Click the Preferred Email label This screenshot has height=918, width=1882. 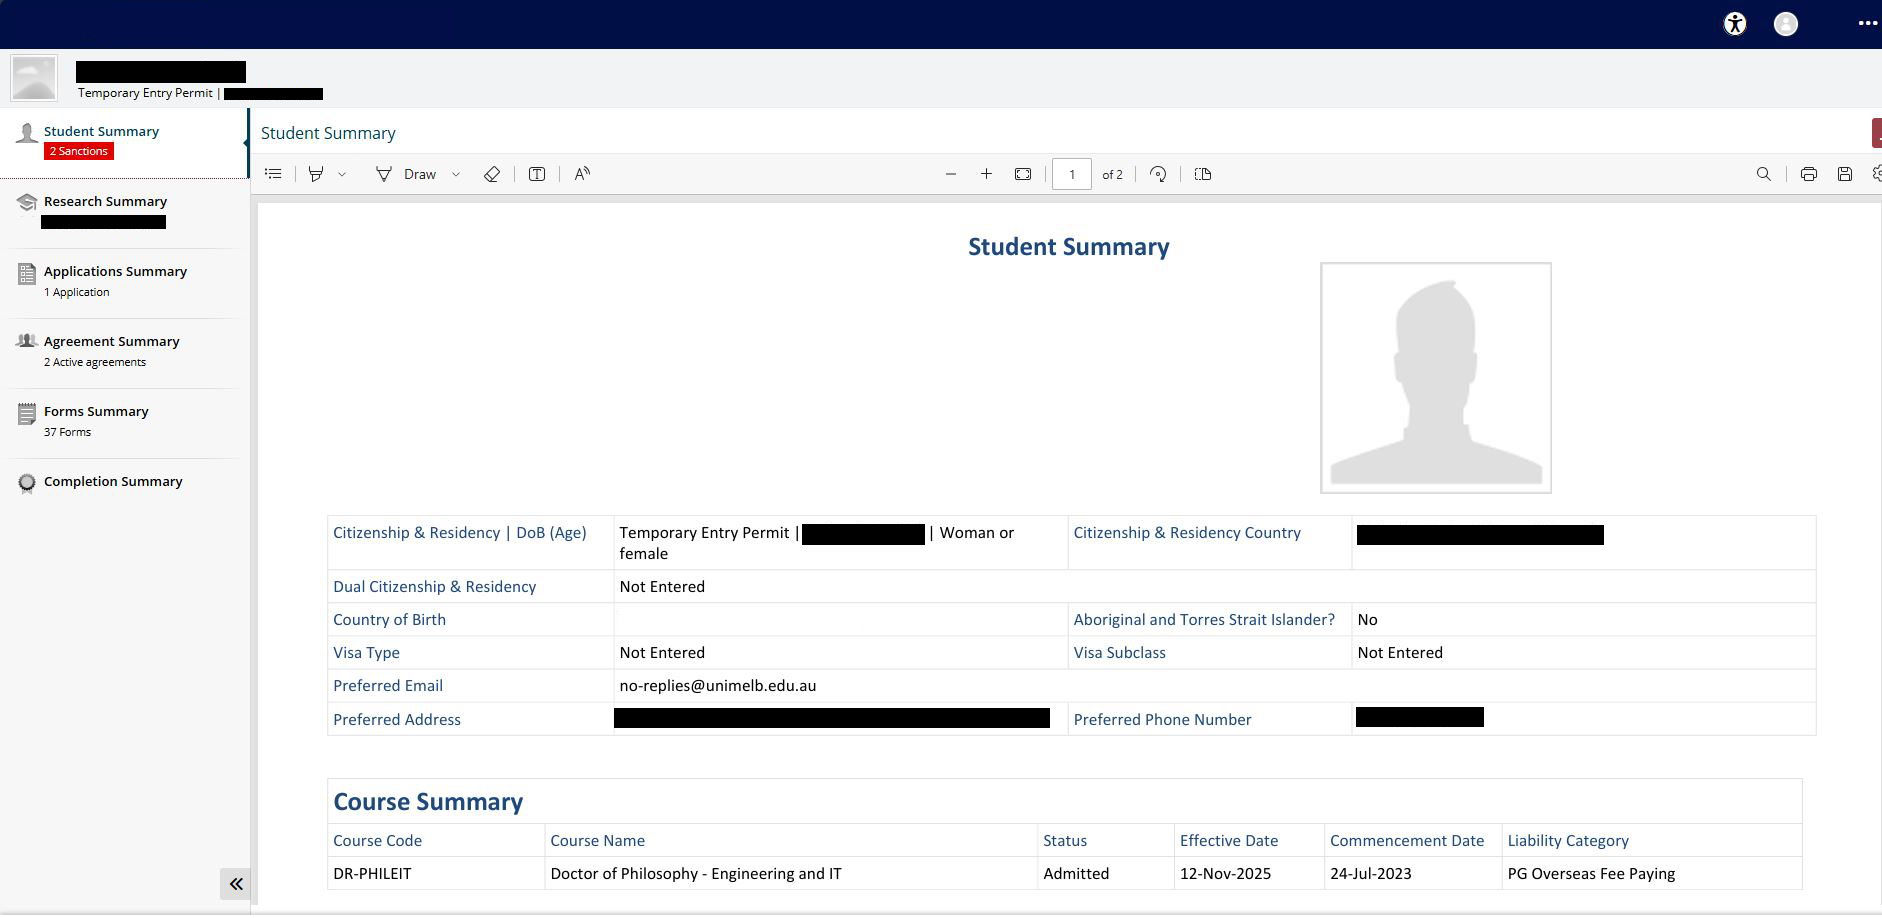click(x=388, y=686)
